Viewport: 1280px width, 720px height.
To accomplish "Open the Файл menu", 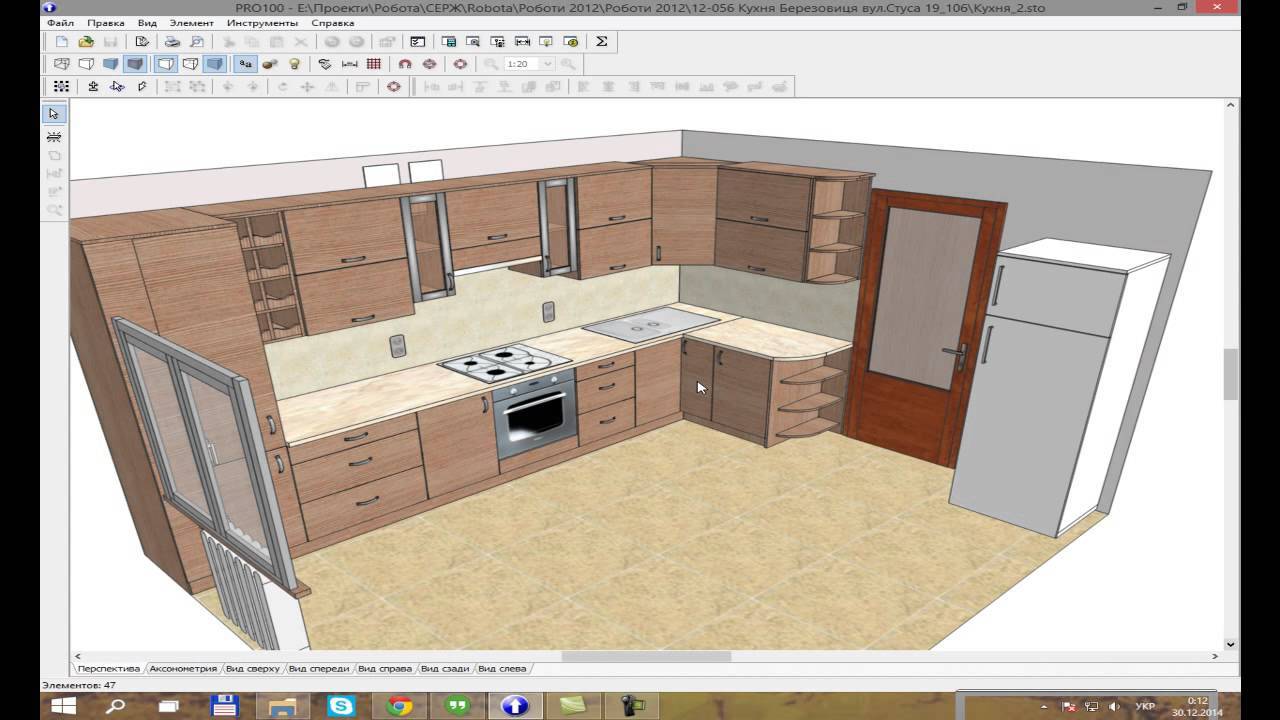I will pyautogui.click(x=60, y=22).
